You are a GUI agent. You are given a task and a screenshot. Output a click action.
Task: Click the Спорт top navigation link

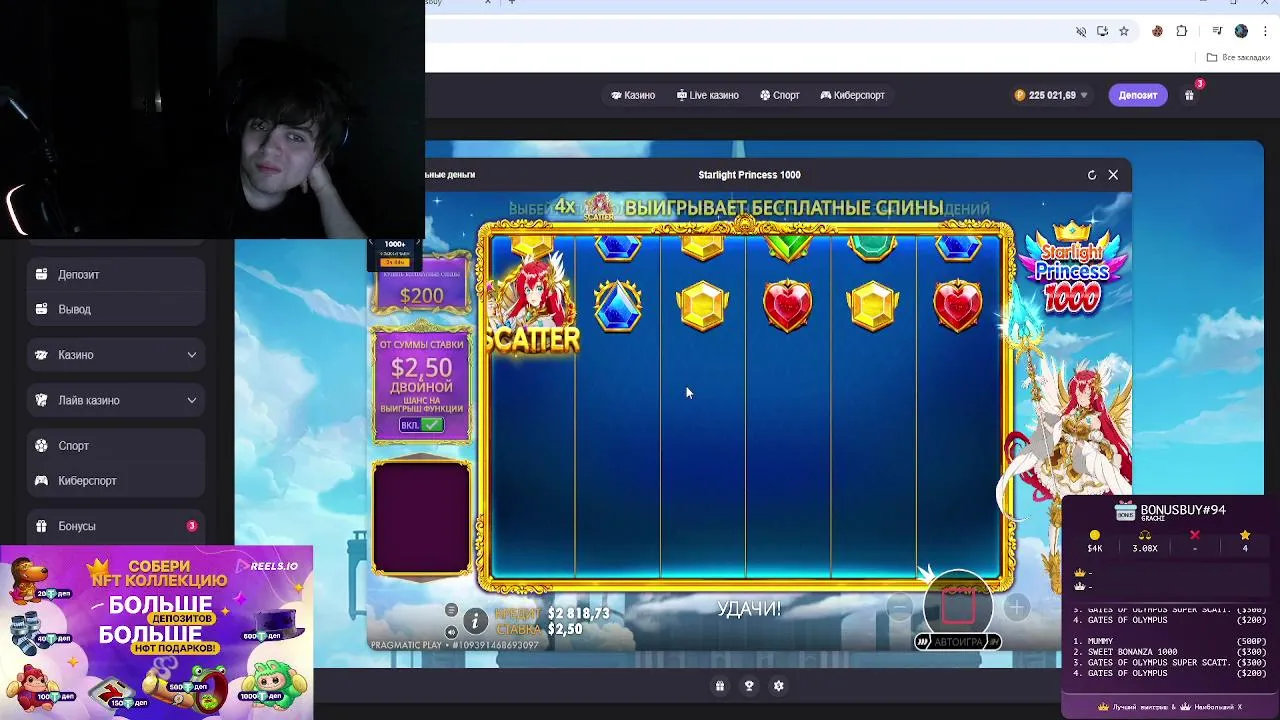780,95
